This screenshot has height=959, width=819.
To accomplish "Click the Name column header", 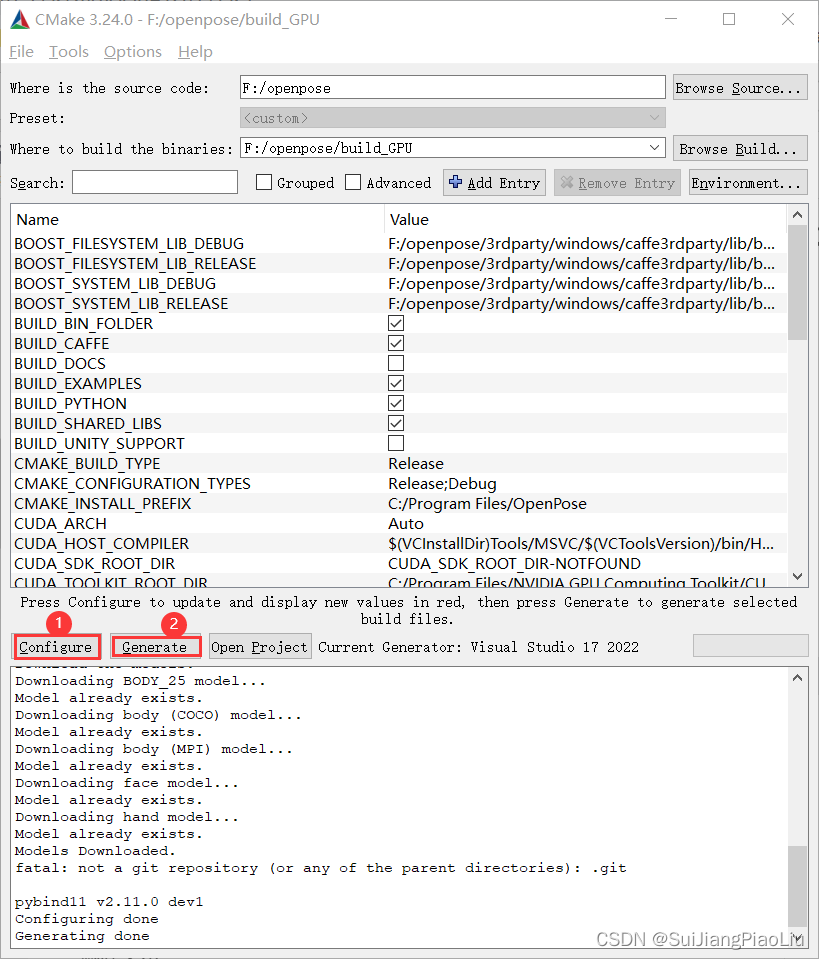I will coord(198,220).
